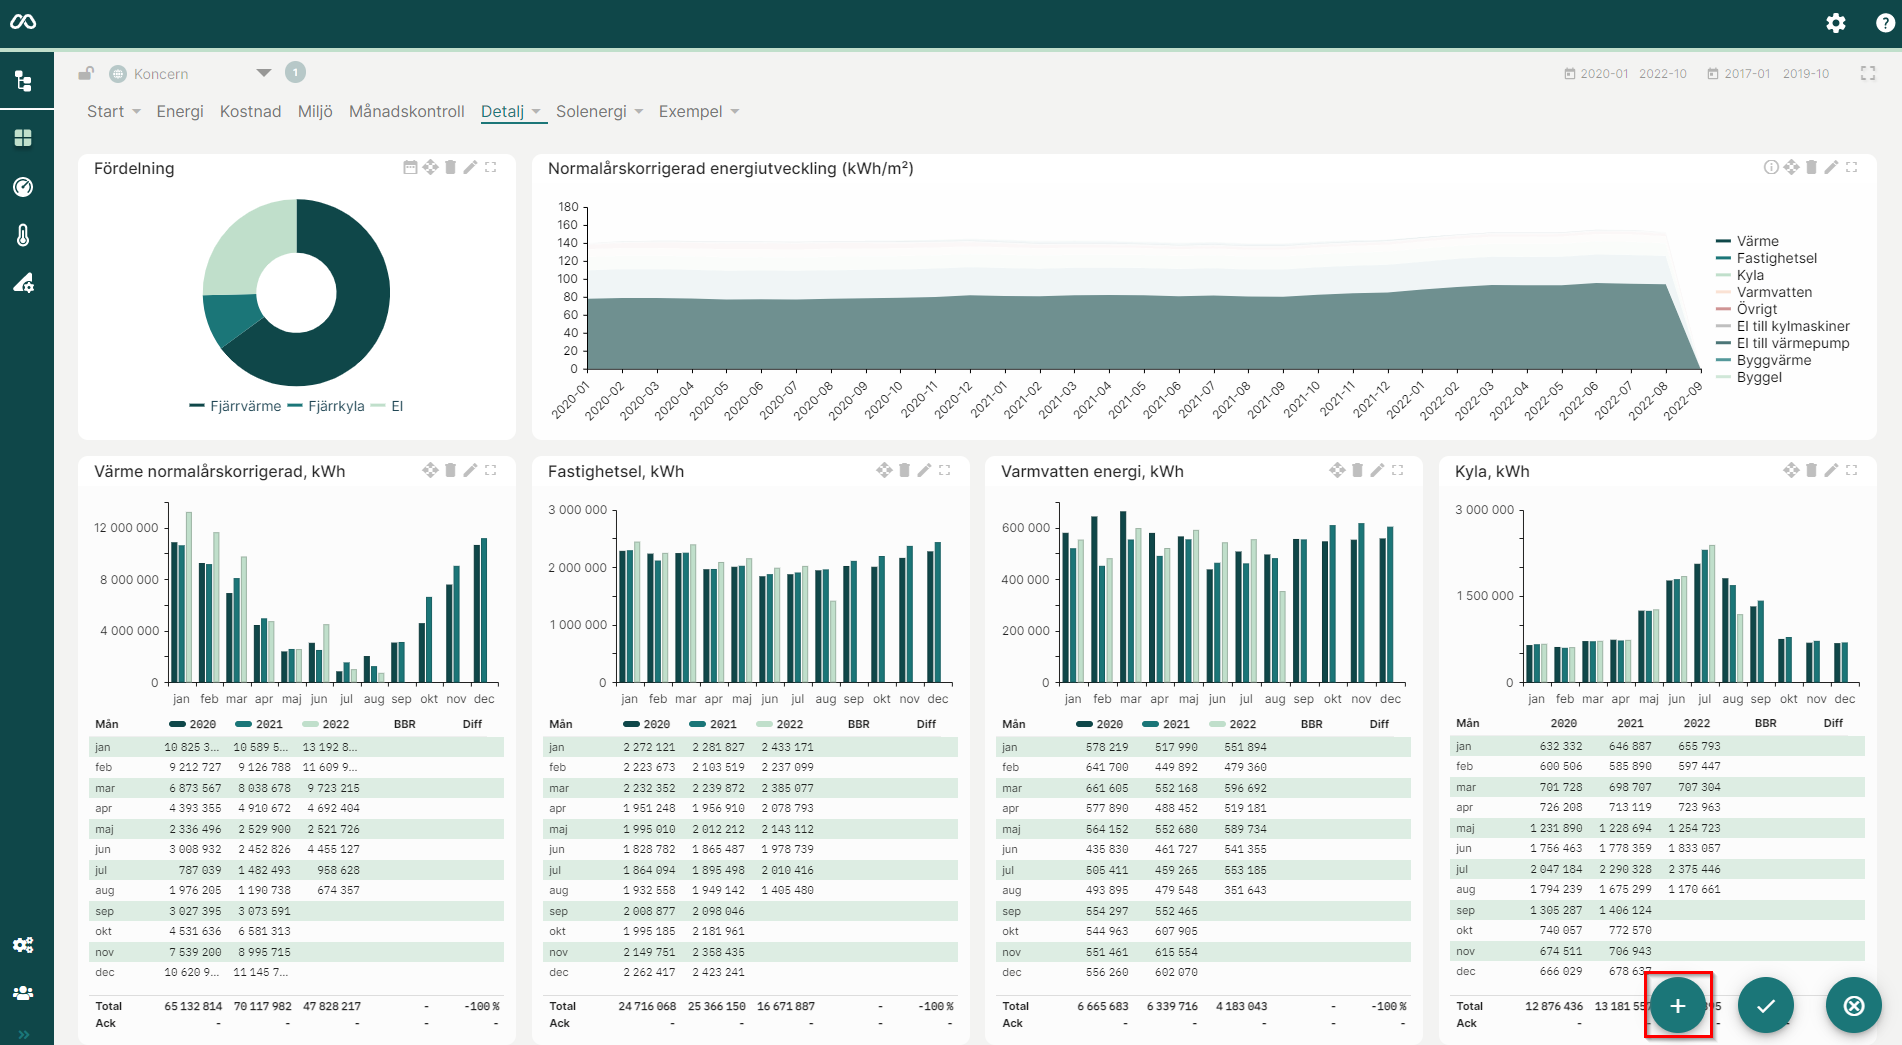Open the users group icon in sidebar

click(23, 993)
